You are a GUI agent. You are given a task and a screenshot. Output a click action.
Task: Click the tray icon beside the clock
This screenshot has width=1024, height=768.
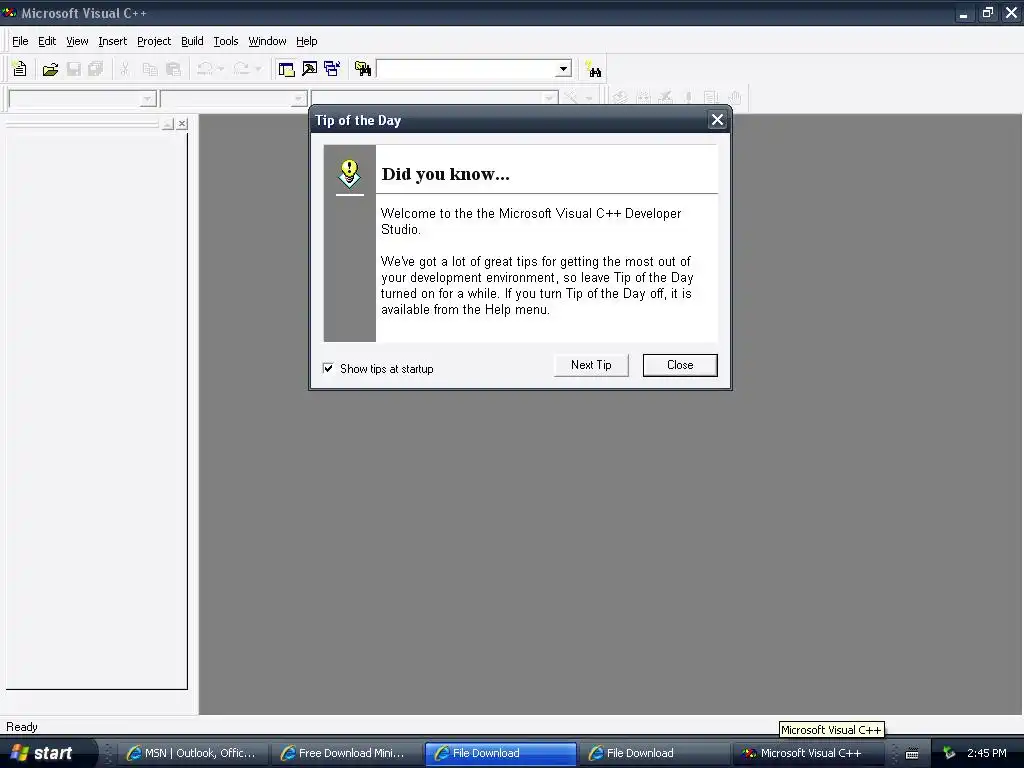950,753
